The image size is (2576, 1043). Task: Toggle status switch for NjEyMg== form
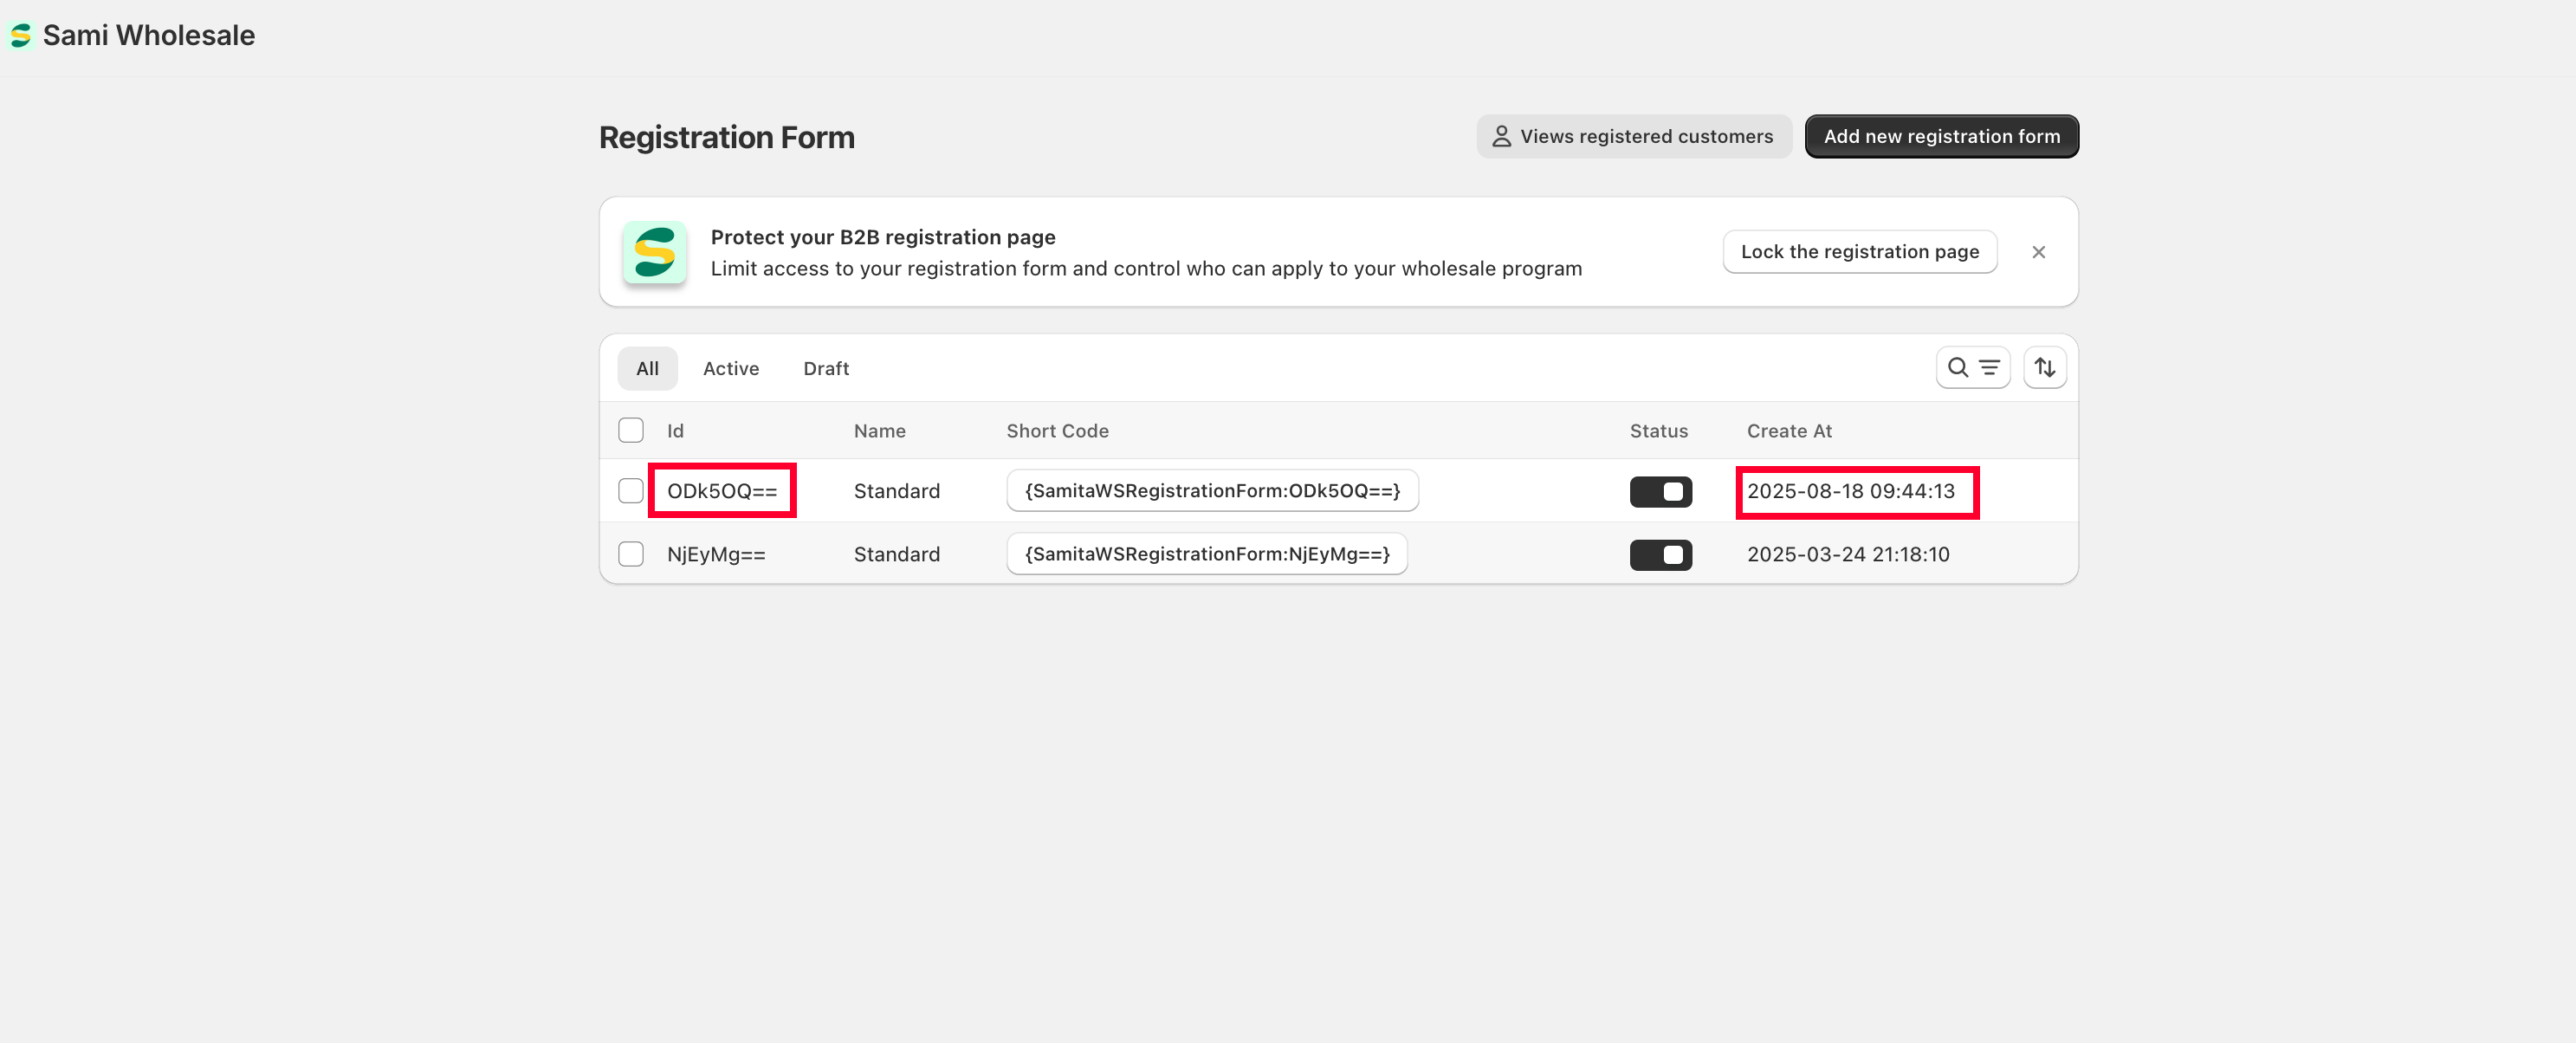click(1660, 554)
